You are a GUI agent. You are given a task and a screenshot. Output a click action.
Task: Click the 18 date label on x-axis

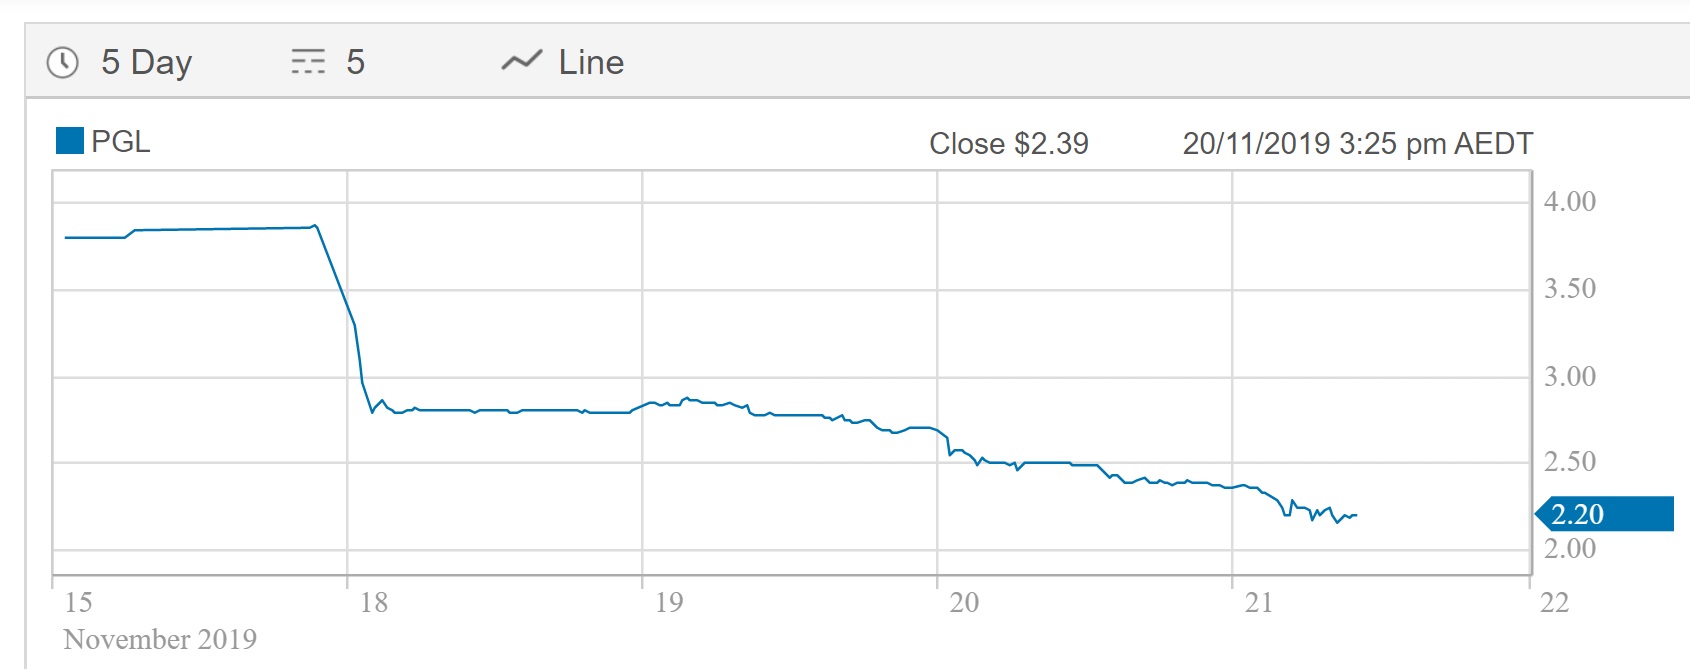[x=374, y=602]
